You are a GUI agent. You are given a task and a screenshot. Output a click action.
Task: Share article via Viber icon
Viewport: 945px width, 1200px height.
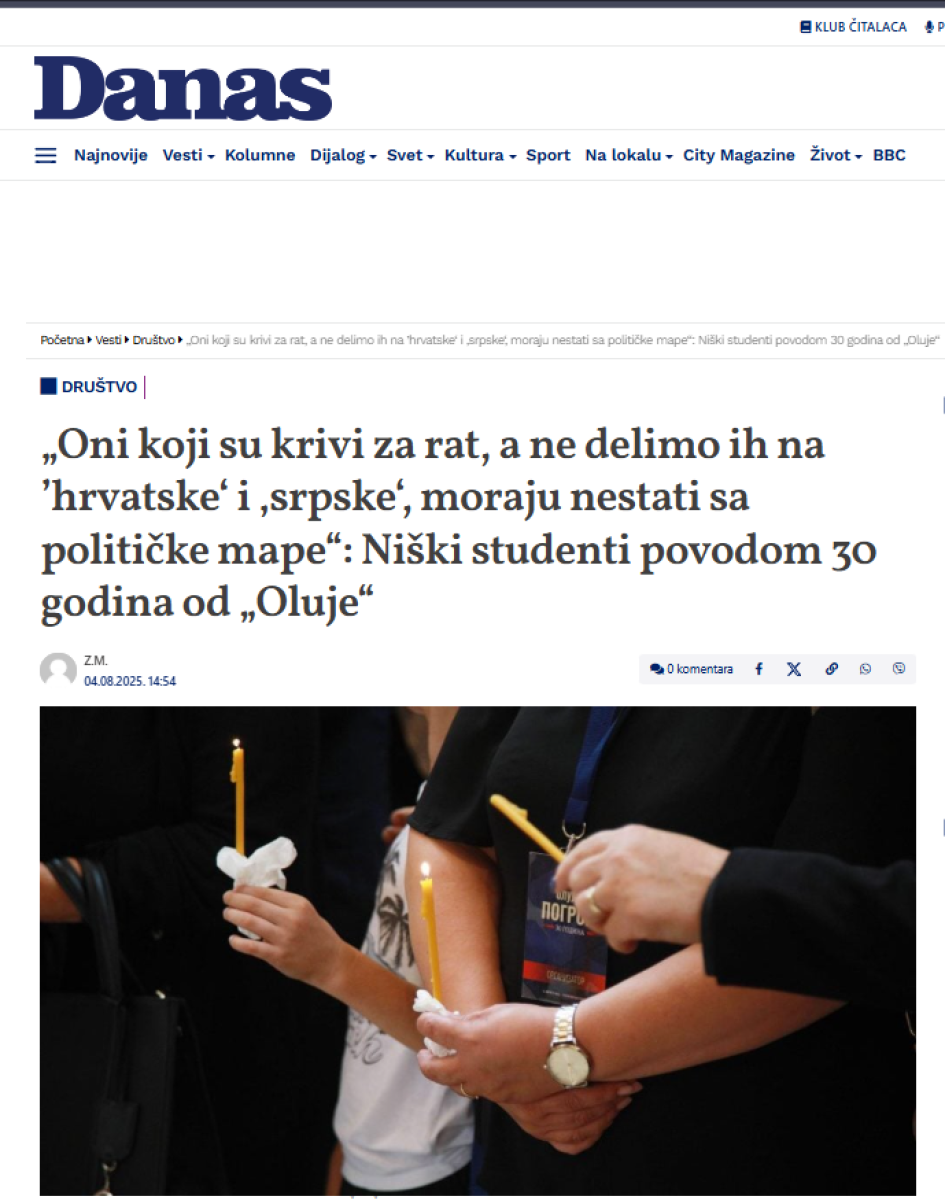pos(899,669)
